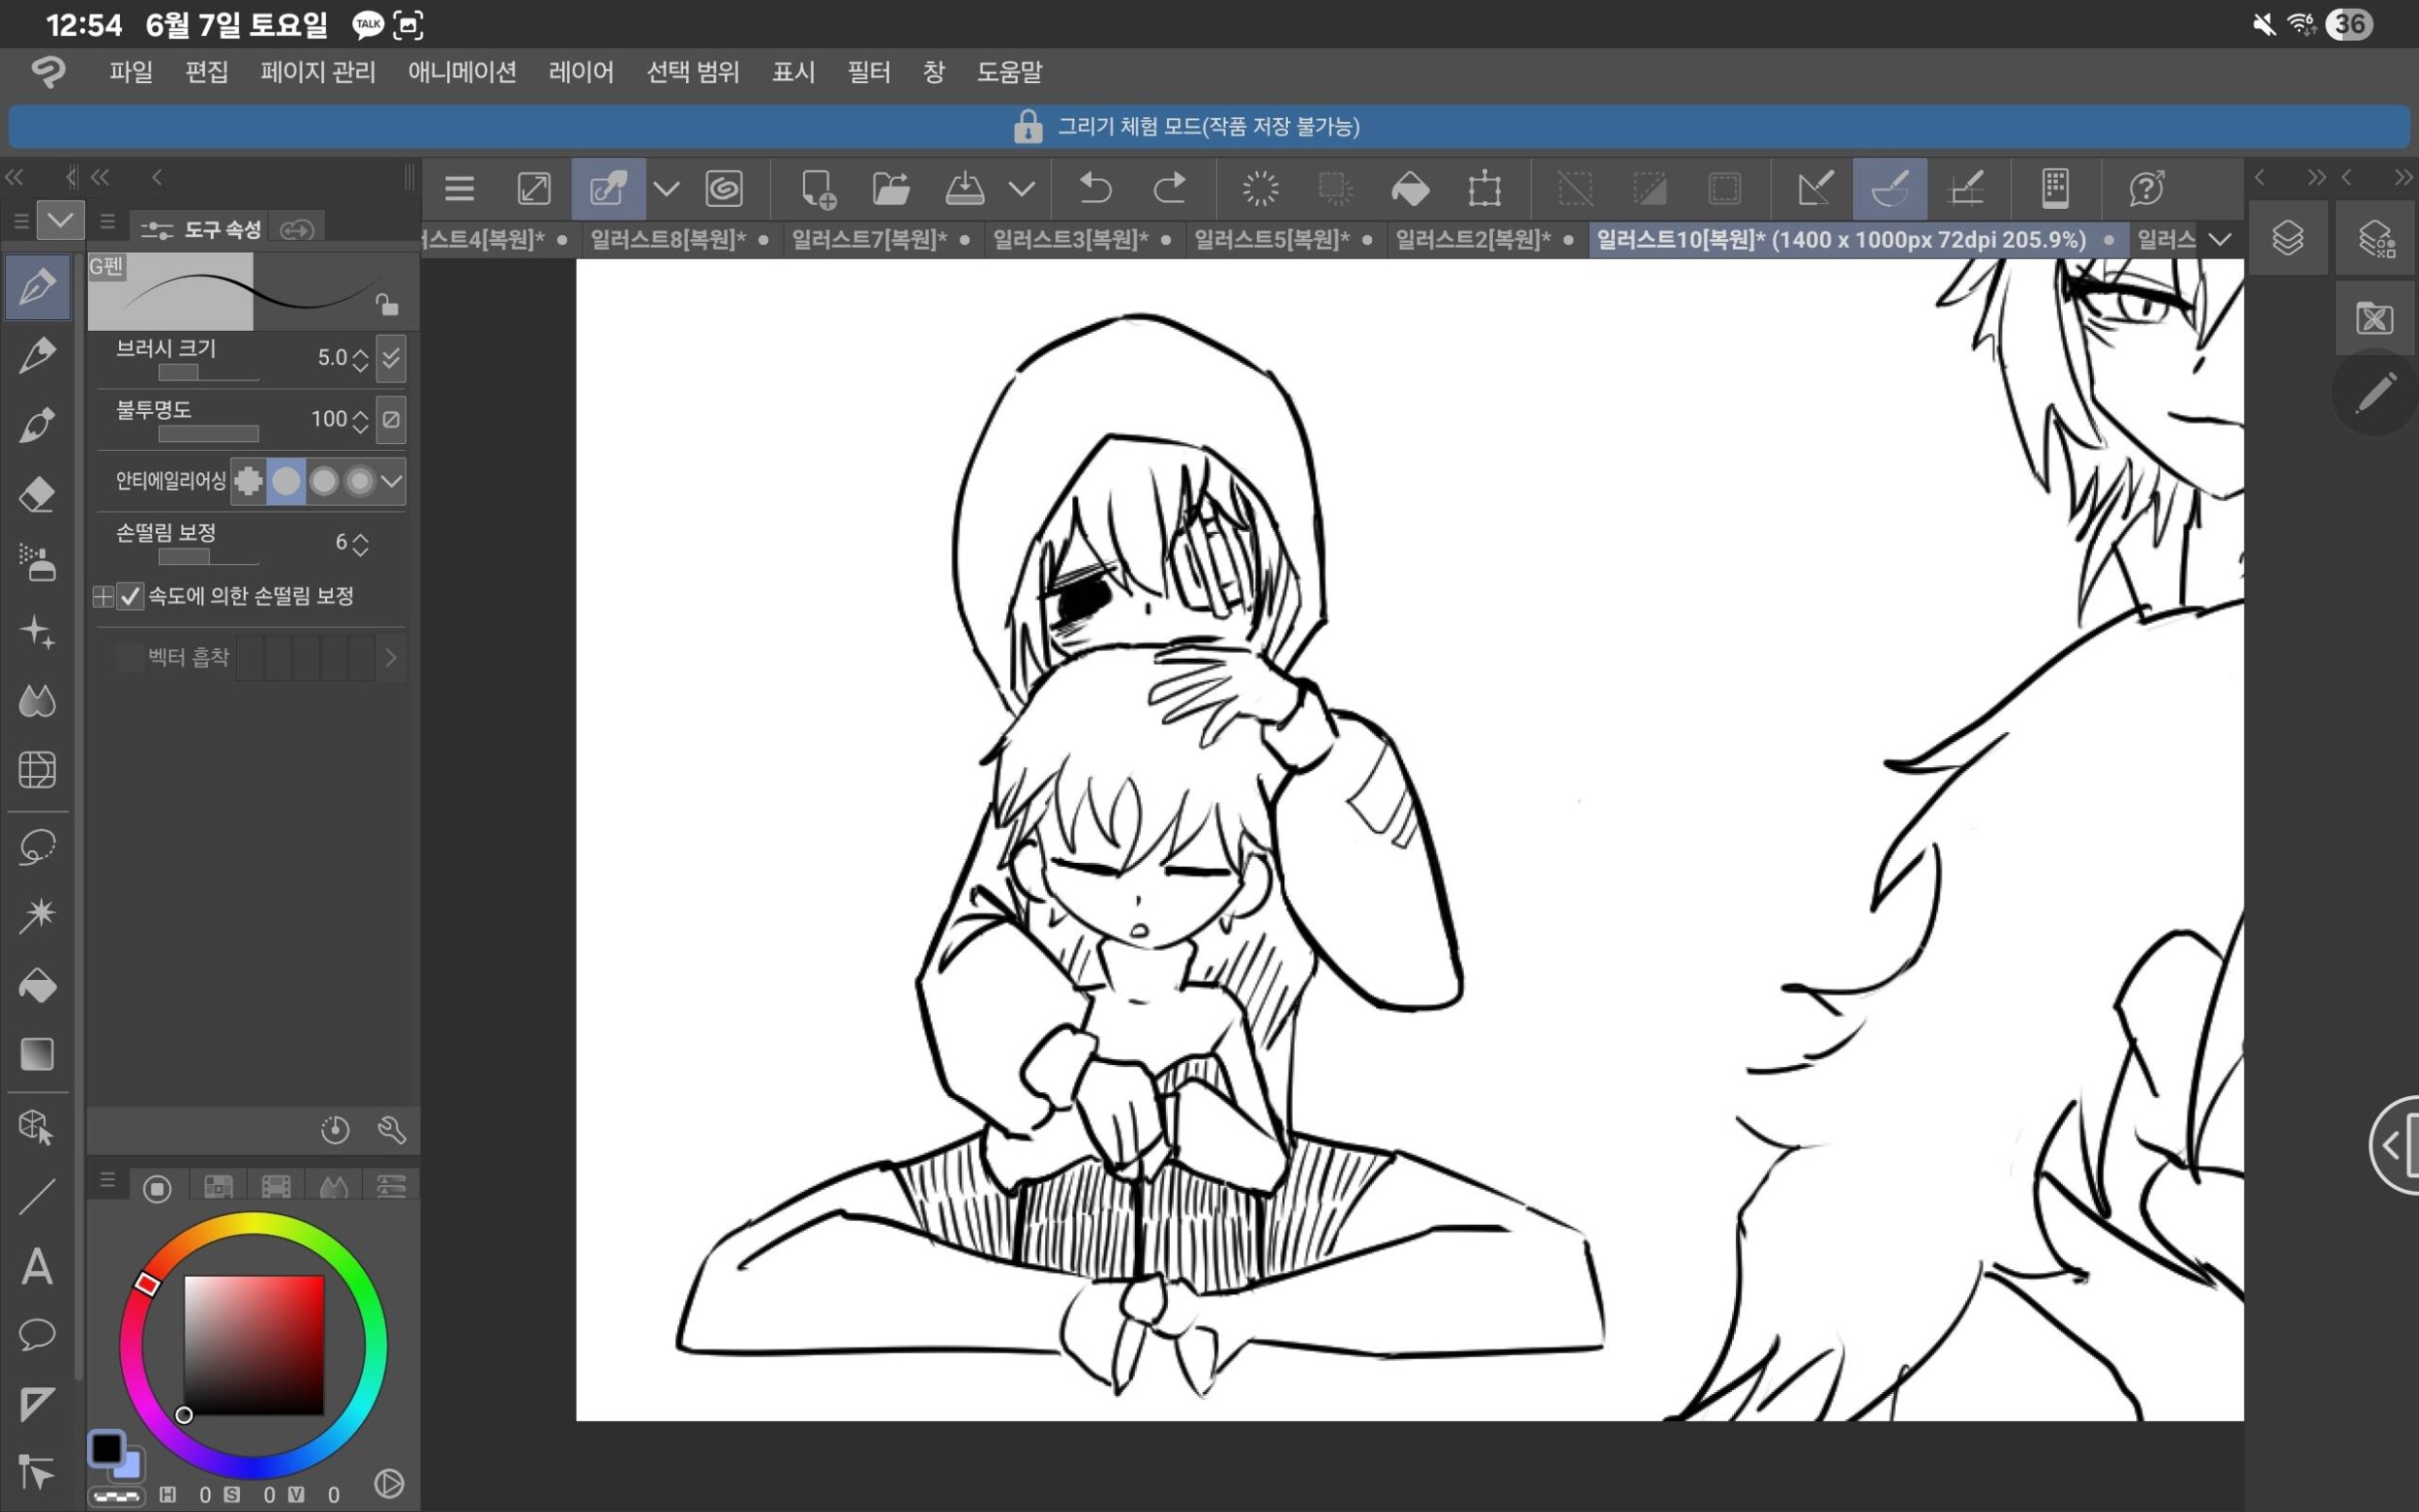Toggle the opacity dynamics button
This screenshot has width=2419, height=1512.
pos(391,420)
